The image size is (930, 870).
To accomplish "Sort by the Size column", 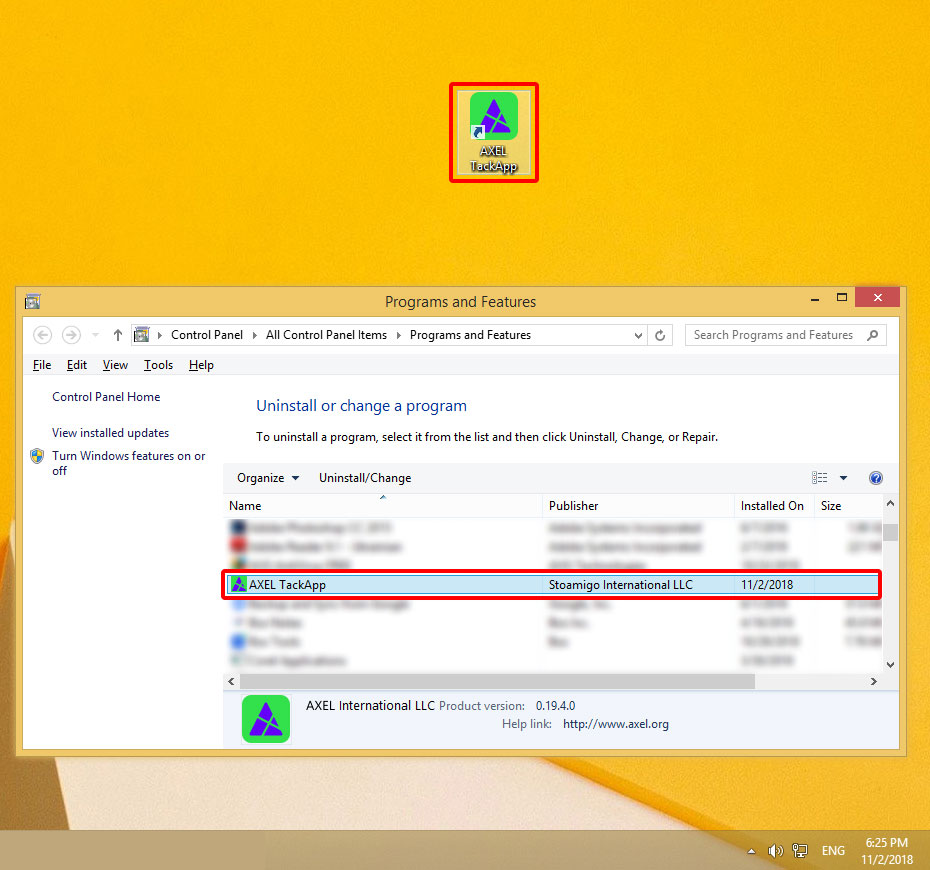I will click(849, 506).
